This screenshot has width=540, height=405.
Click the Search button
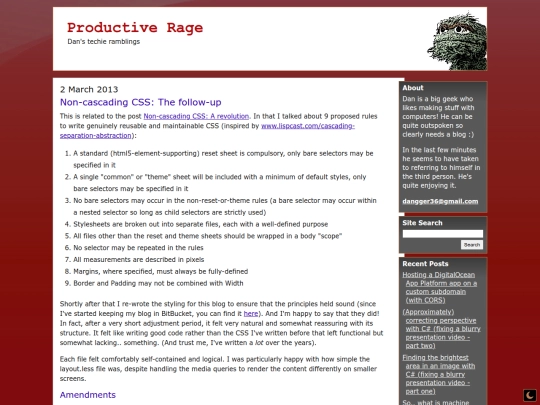click(x=472, y=245)
